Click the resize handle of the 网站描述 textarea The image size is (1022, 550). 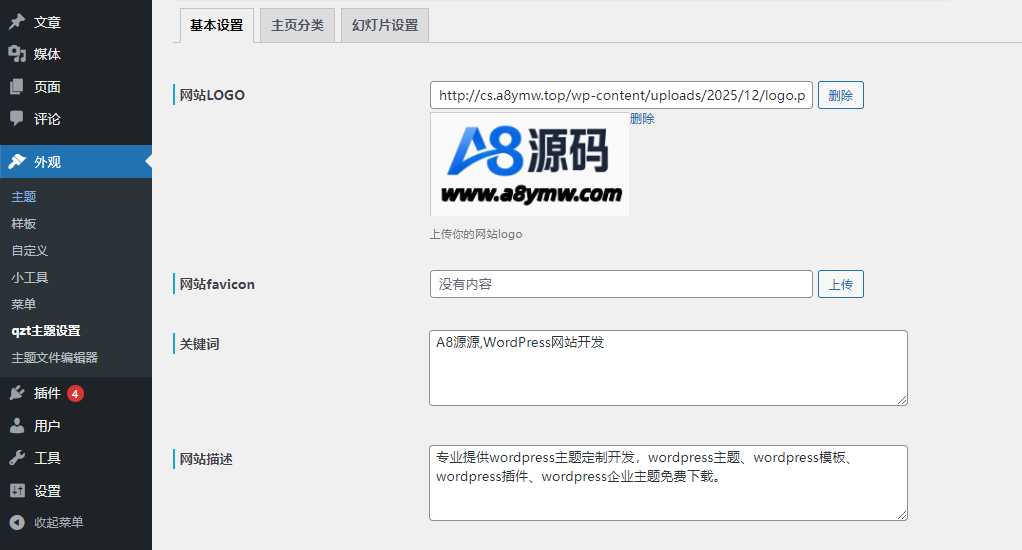click(902, 515)
